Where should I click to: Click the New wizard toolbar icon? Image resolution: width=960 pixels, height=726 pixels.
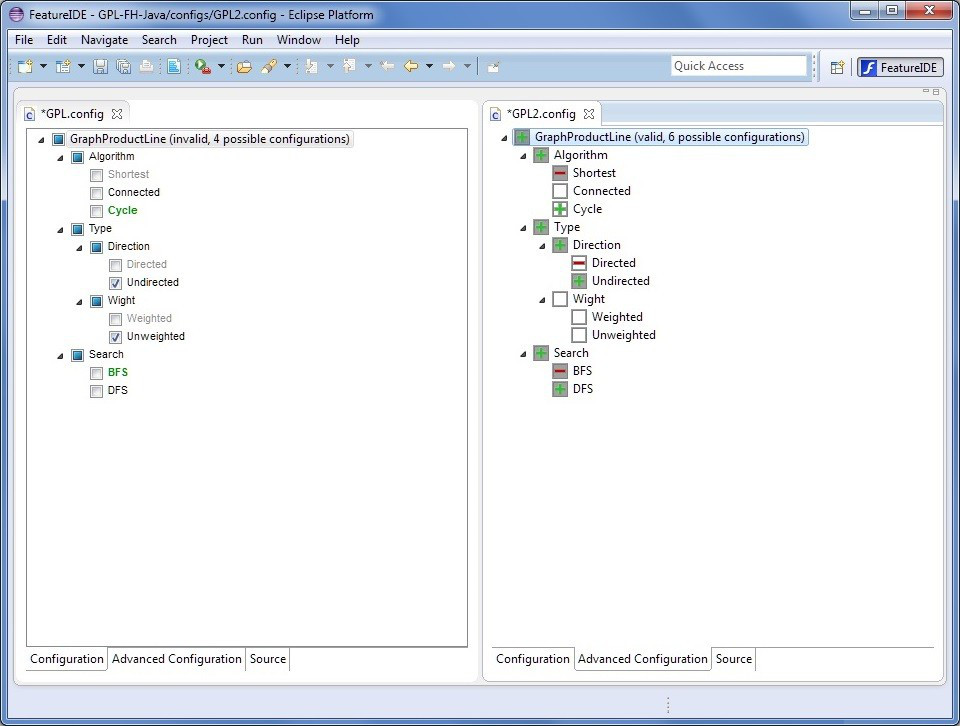pyautogui.click(x=25, y=66)
